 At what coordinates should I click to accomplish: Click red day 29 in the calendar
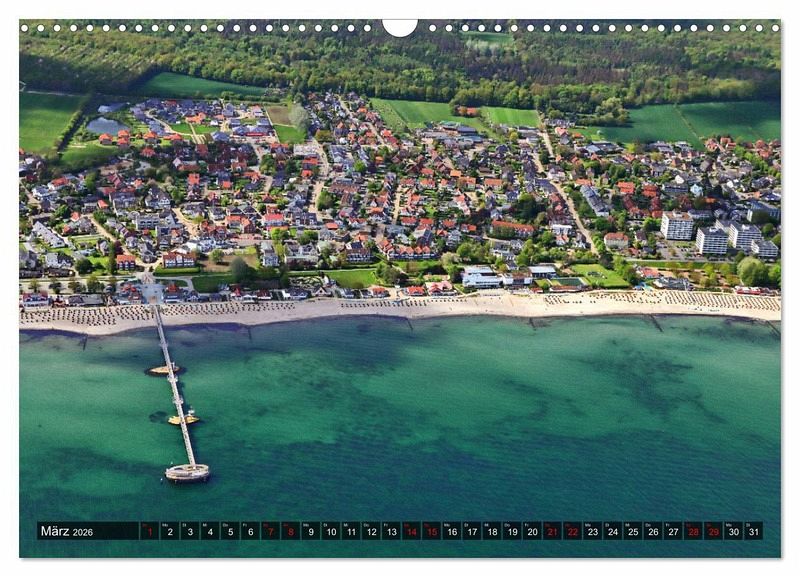[x=713, y=531]
